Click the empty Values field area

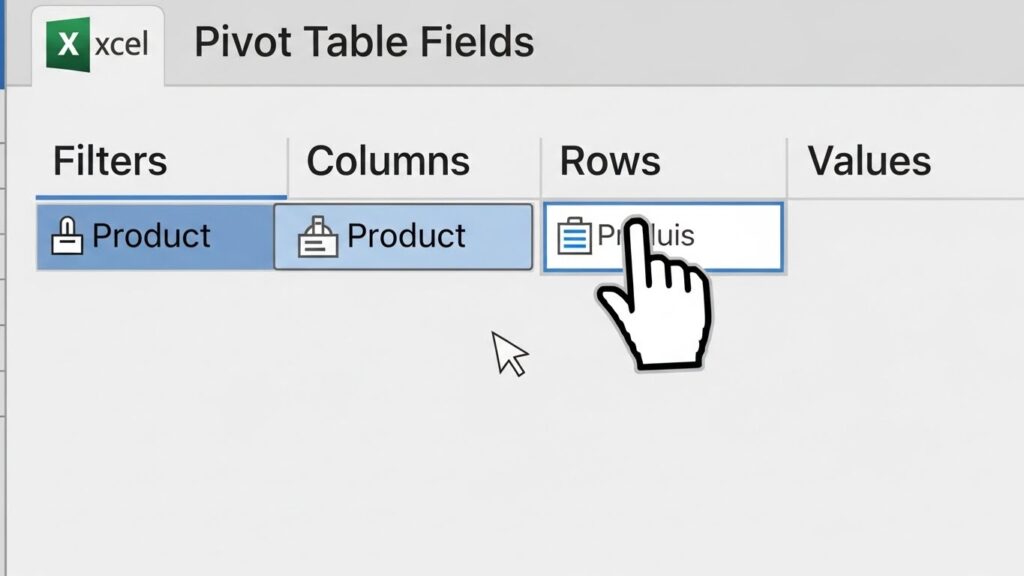pos(900,236)
